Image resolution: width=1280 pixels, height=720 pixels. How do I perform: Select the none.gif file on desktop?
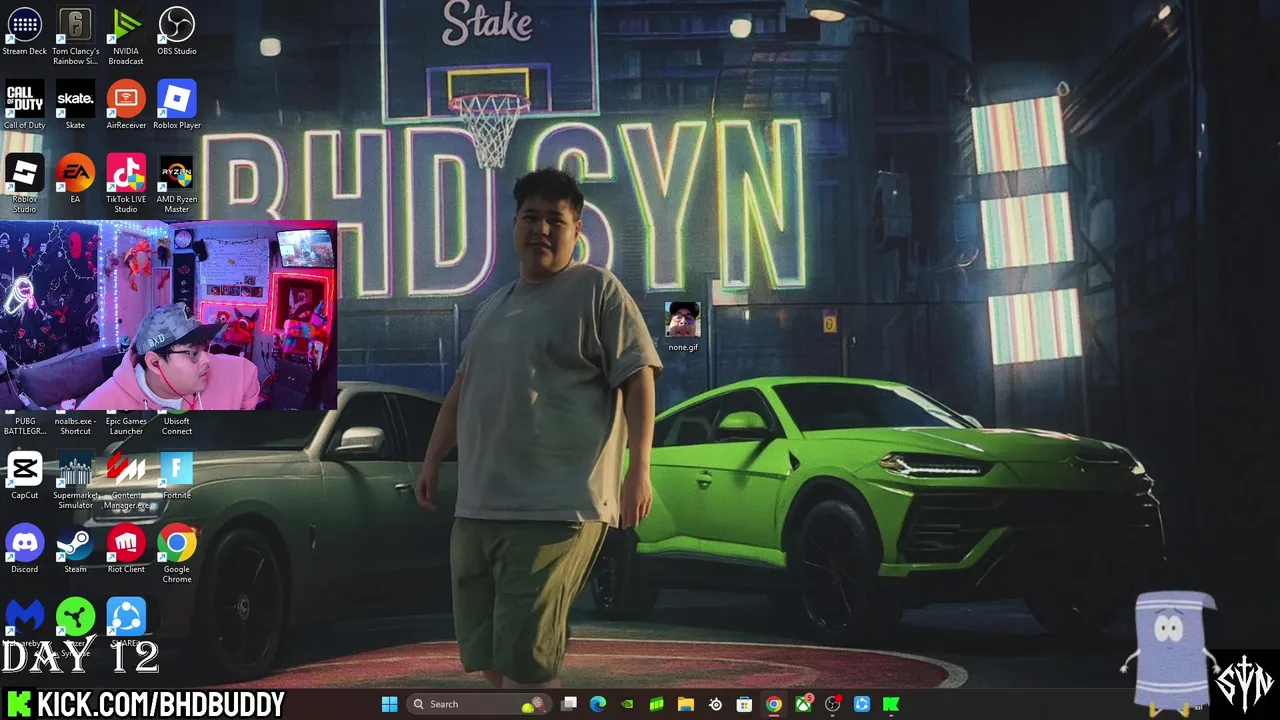684,328
